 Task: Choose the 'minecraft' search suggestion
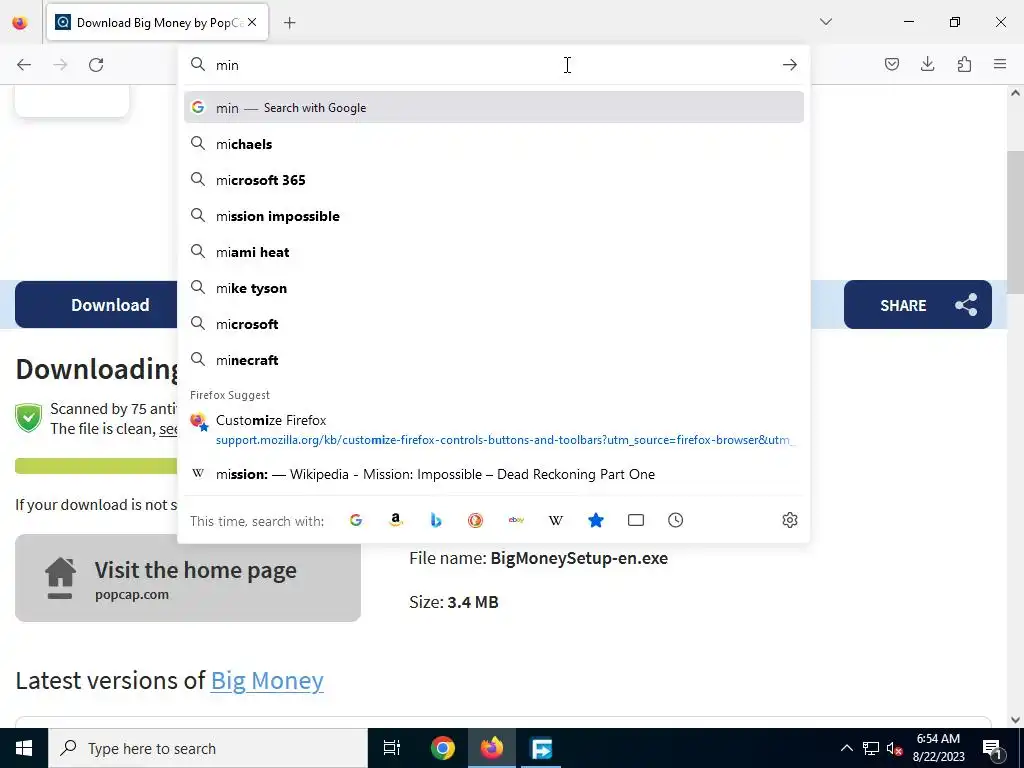coord(494,359)
